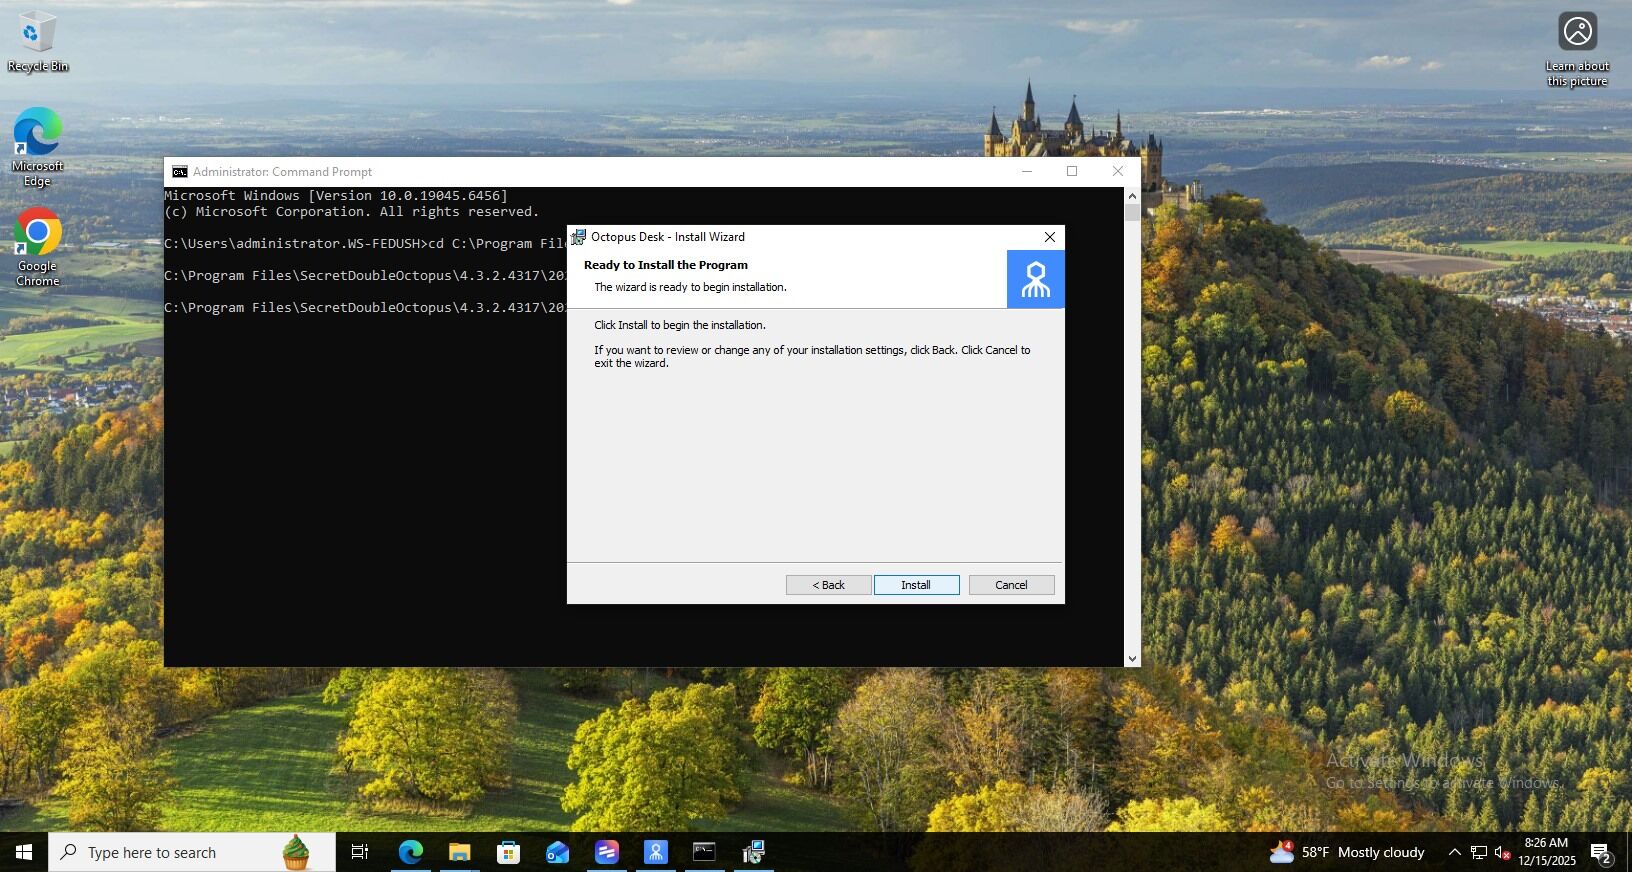Click Install to begin the Octopus Desk installation
Image resolution: width=1632 pixels, height=872 pixels.
[x=916, y=585]
